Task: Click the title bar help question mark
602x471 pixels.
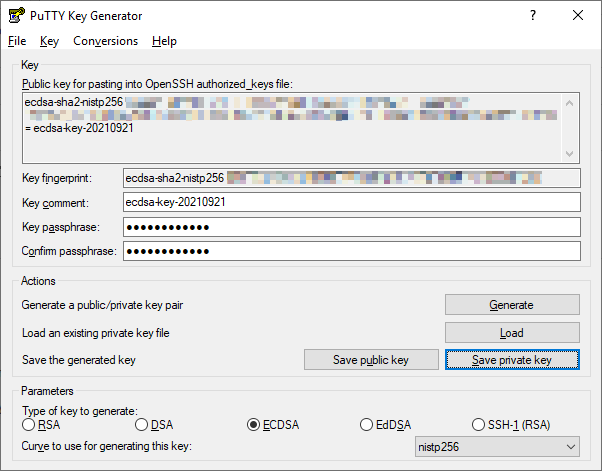Action: pyautogui.click(x=532, y=16)
